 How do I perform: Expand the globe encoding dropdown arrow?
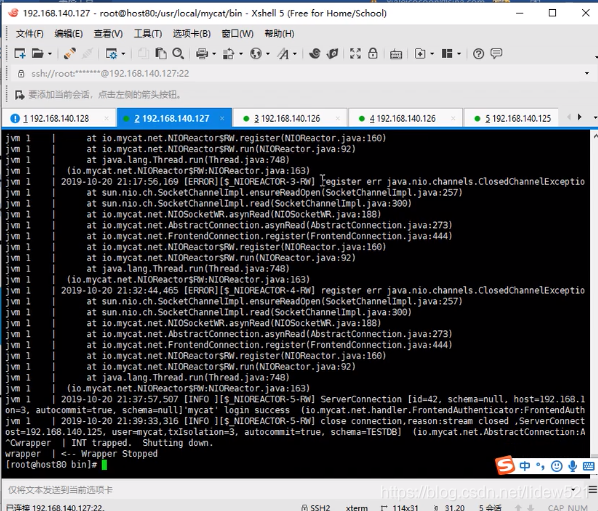point(268,54)
